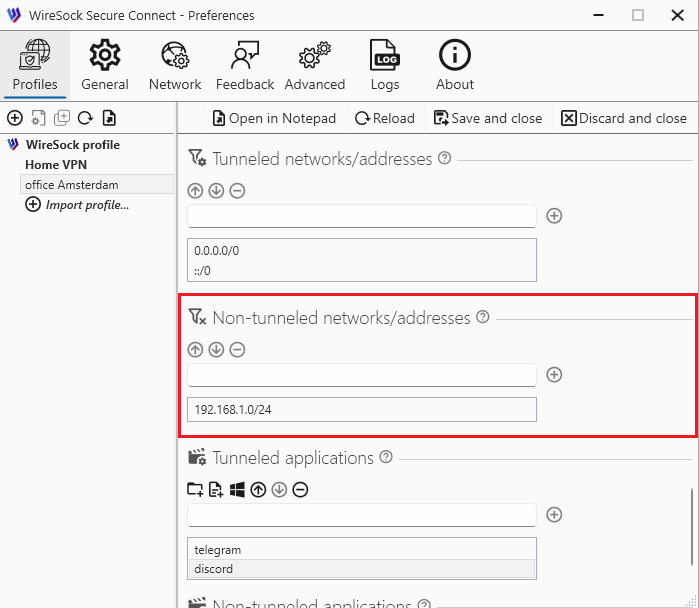Click the export profile icon in sidebar toolbar
This screenshot has width=699, height=608.
(109, 118)
